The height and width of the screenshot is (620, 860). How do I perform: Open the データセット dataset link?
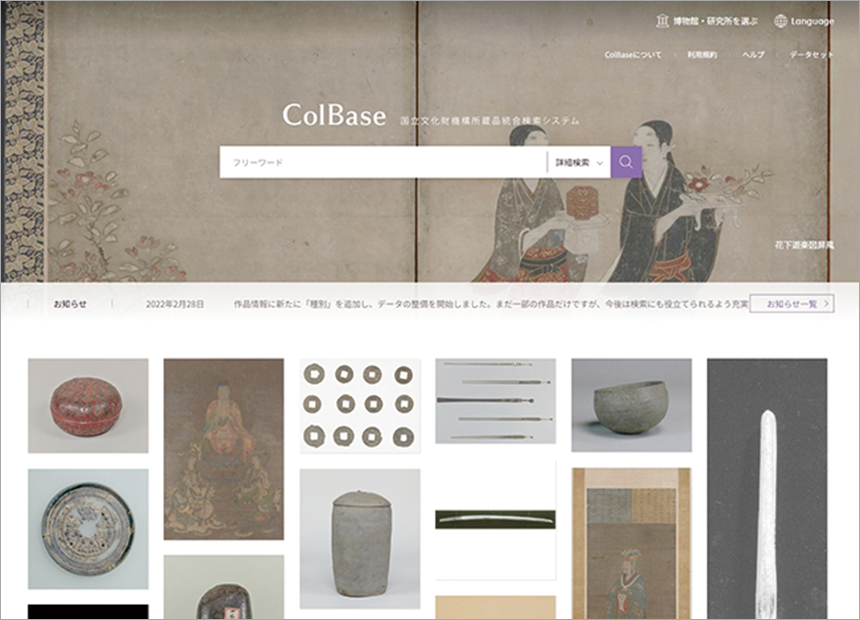(x=811, y=55)
